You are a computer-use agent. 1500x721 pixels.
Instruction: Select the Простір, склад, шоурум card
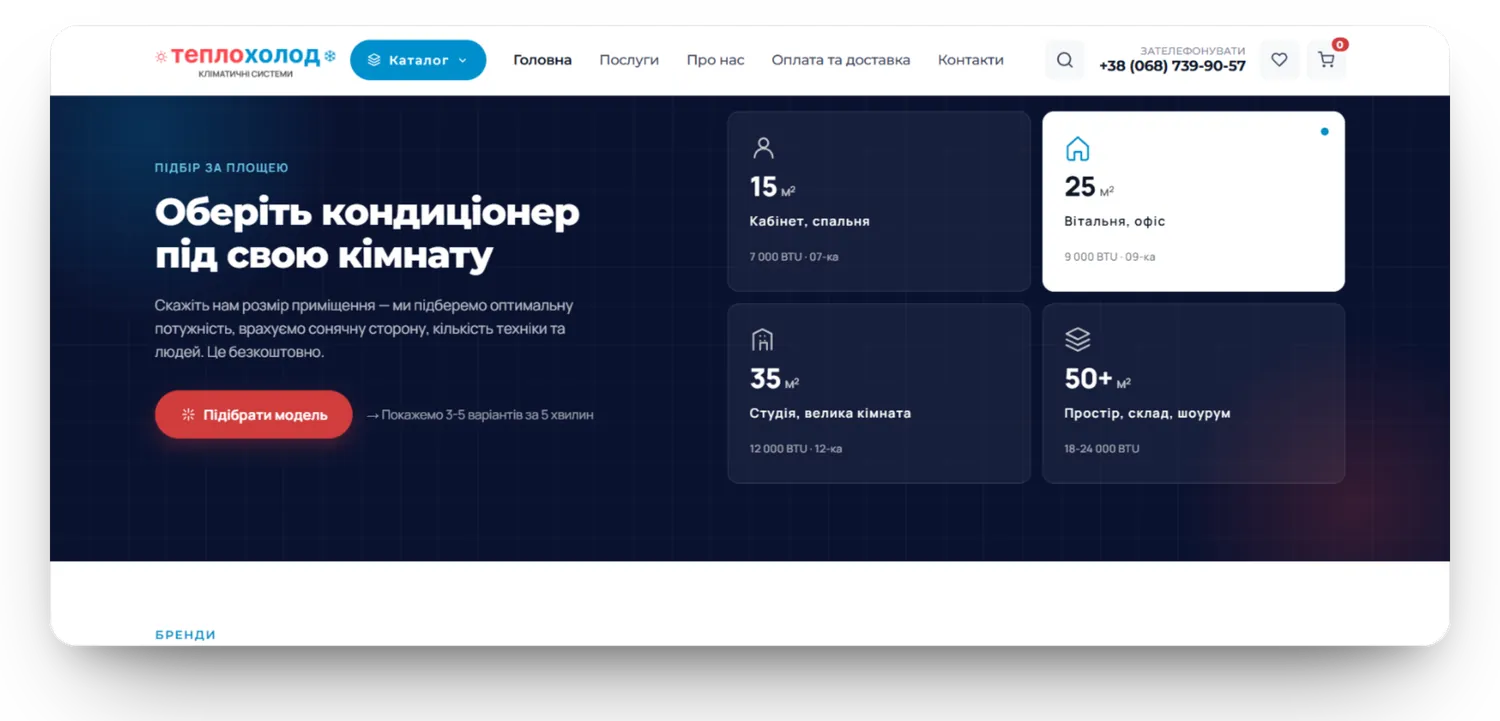[1193, 393]
